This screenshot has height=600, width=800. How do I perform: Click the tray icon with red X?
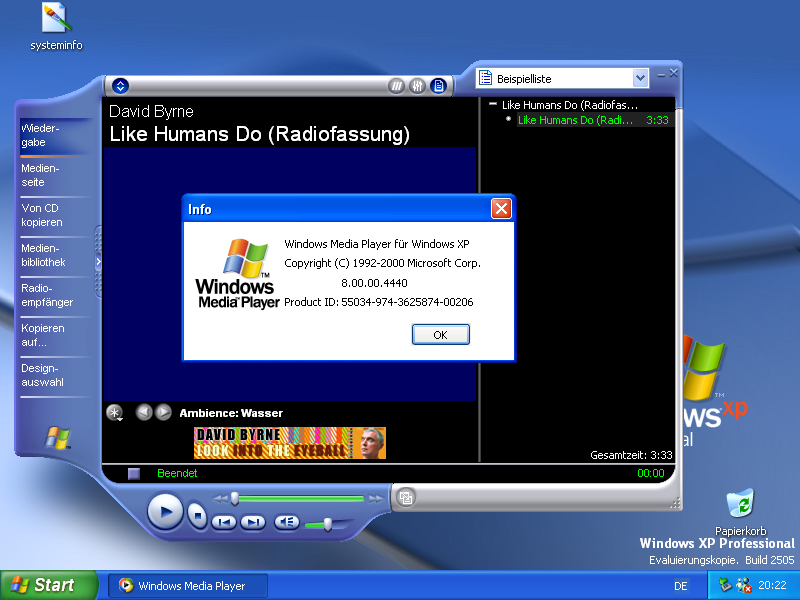click(744, 585)
